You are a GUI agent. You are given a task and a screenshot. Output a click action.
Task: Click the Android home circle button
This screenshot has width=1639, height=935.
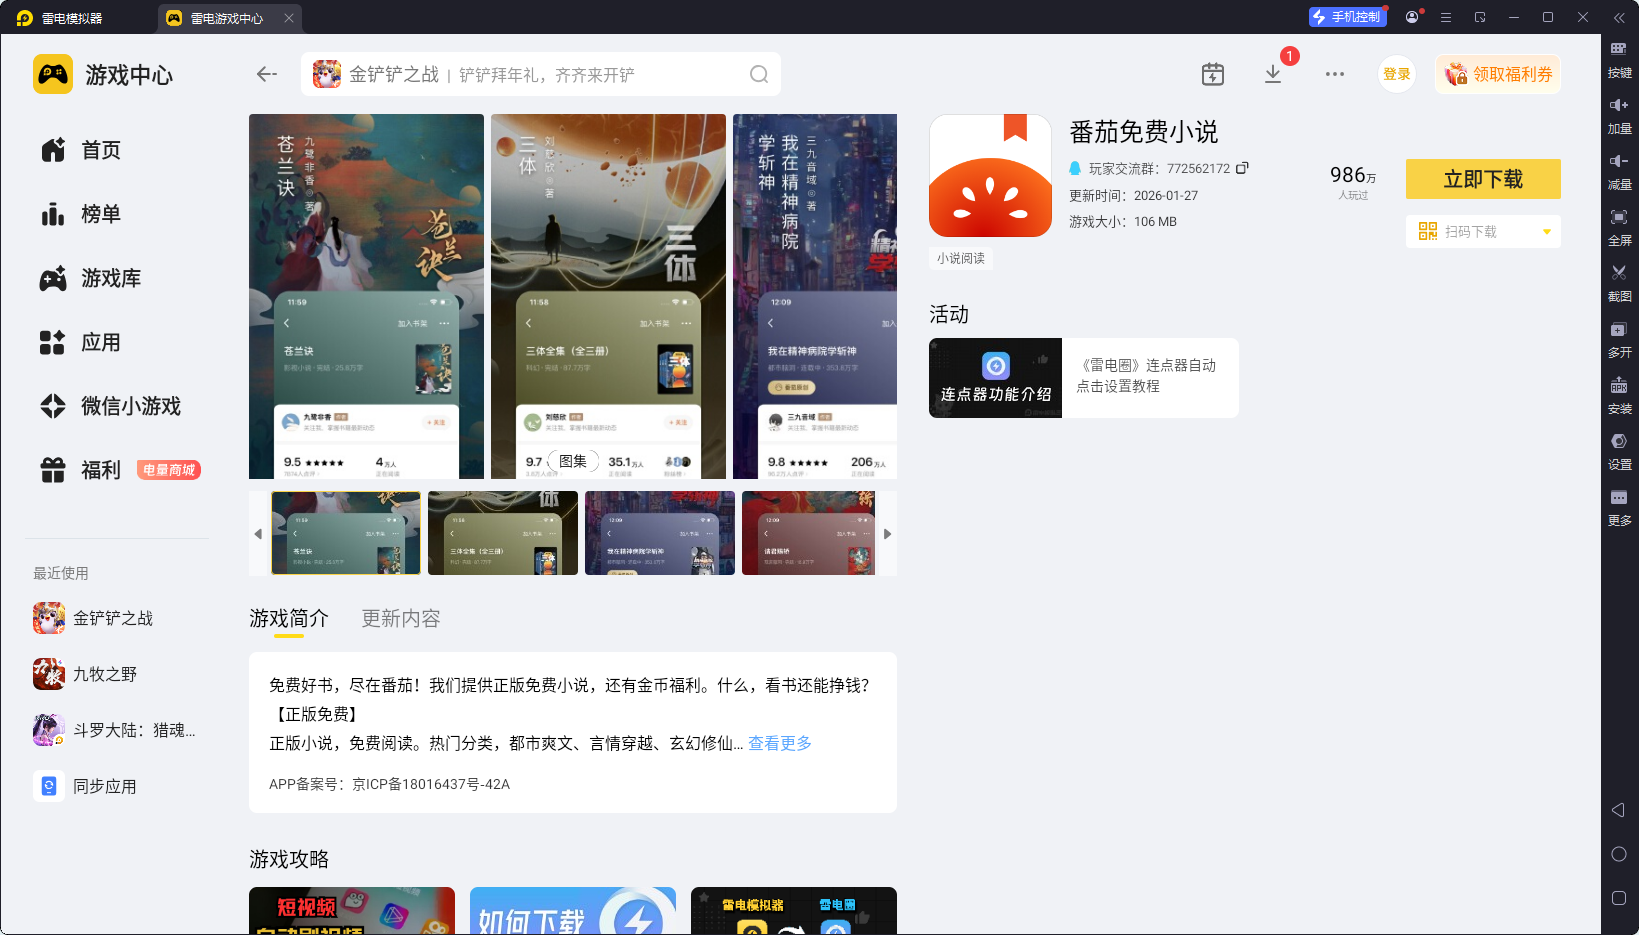click(x=1619, y=854)
